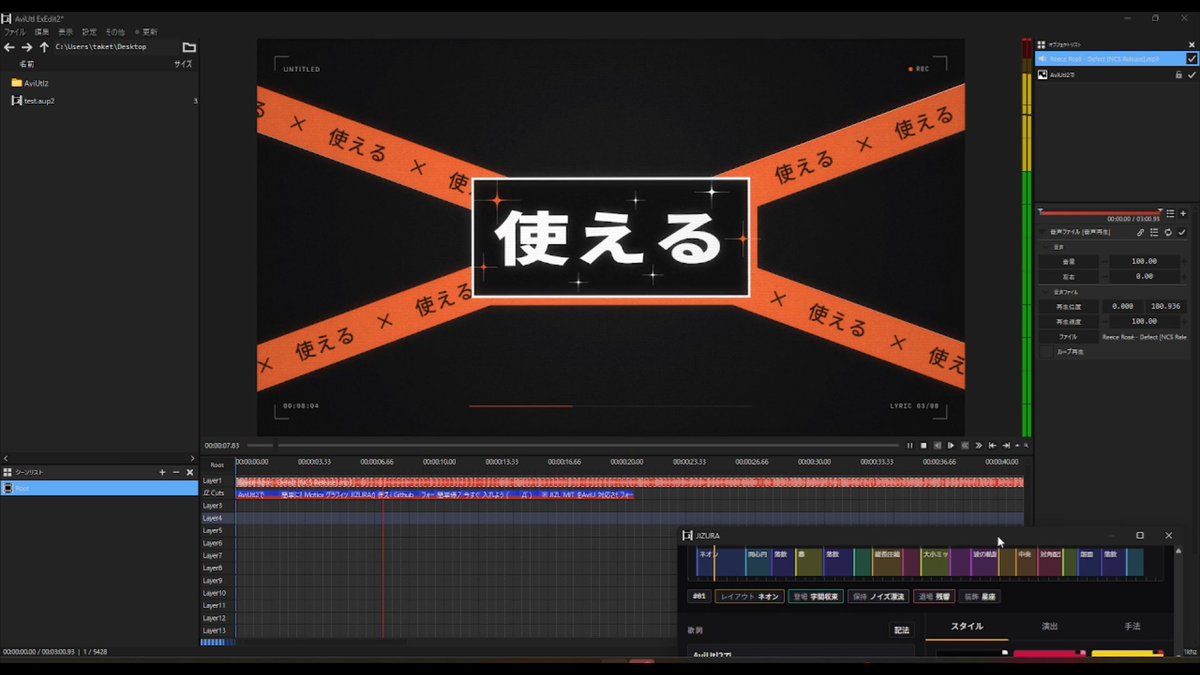Stop playback with the square button
The image size is (1200, 675).
(x=924, y=445)
